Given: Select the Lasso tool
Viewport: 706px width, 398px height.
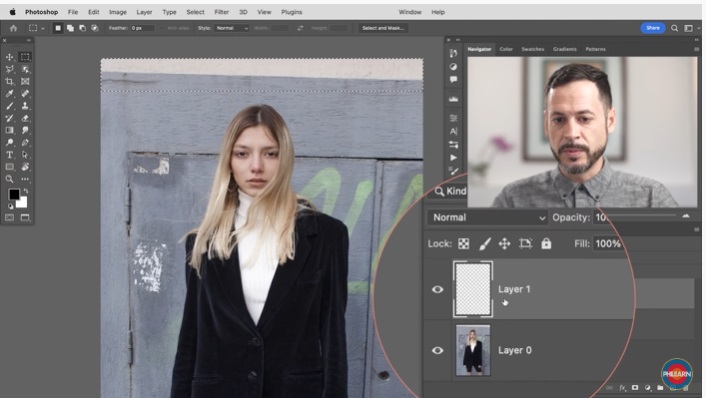Looking at the screenshot, I should pyautogui.click(x=9, y=69).
